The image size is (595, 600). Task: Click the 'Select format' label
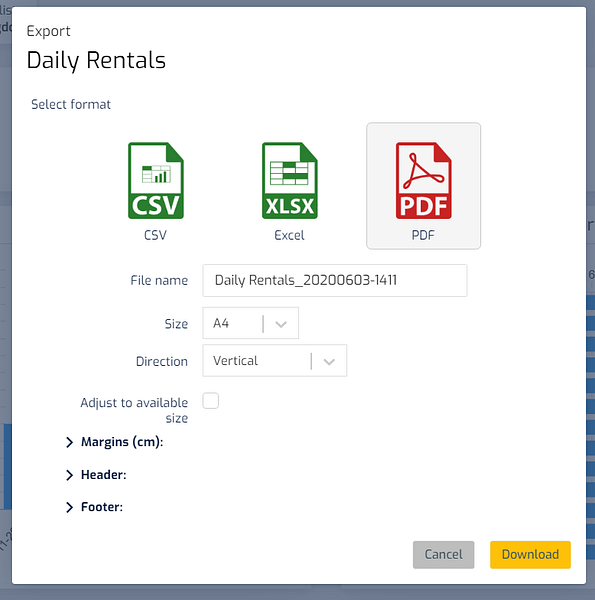click(71, 104)
